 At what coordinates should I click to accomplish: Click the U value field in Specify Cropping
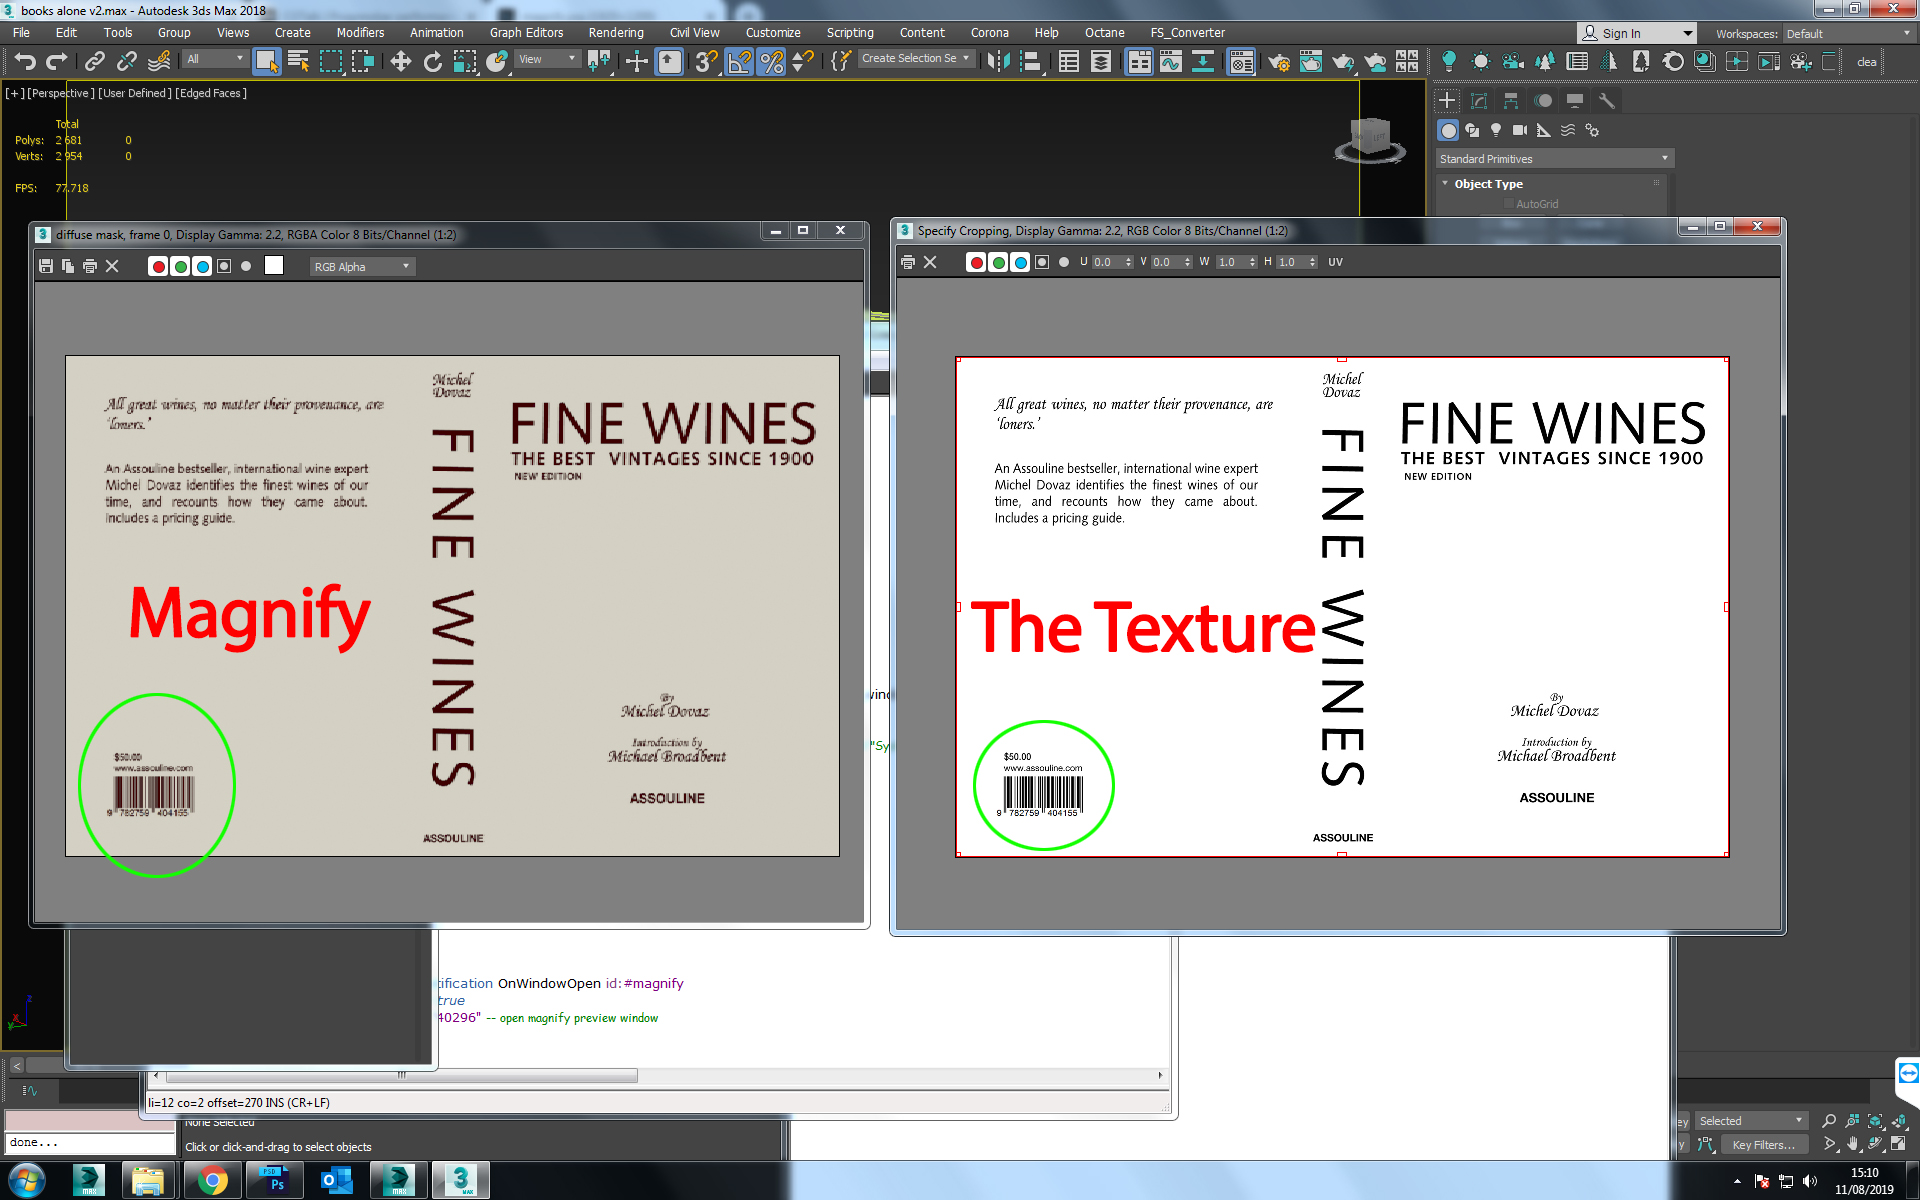point(1108,262)
